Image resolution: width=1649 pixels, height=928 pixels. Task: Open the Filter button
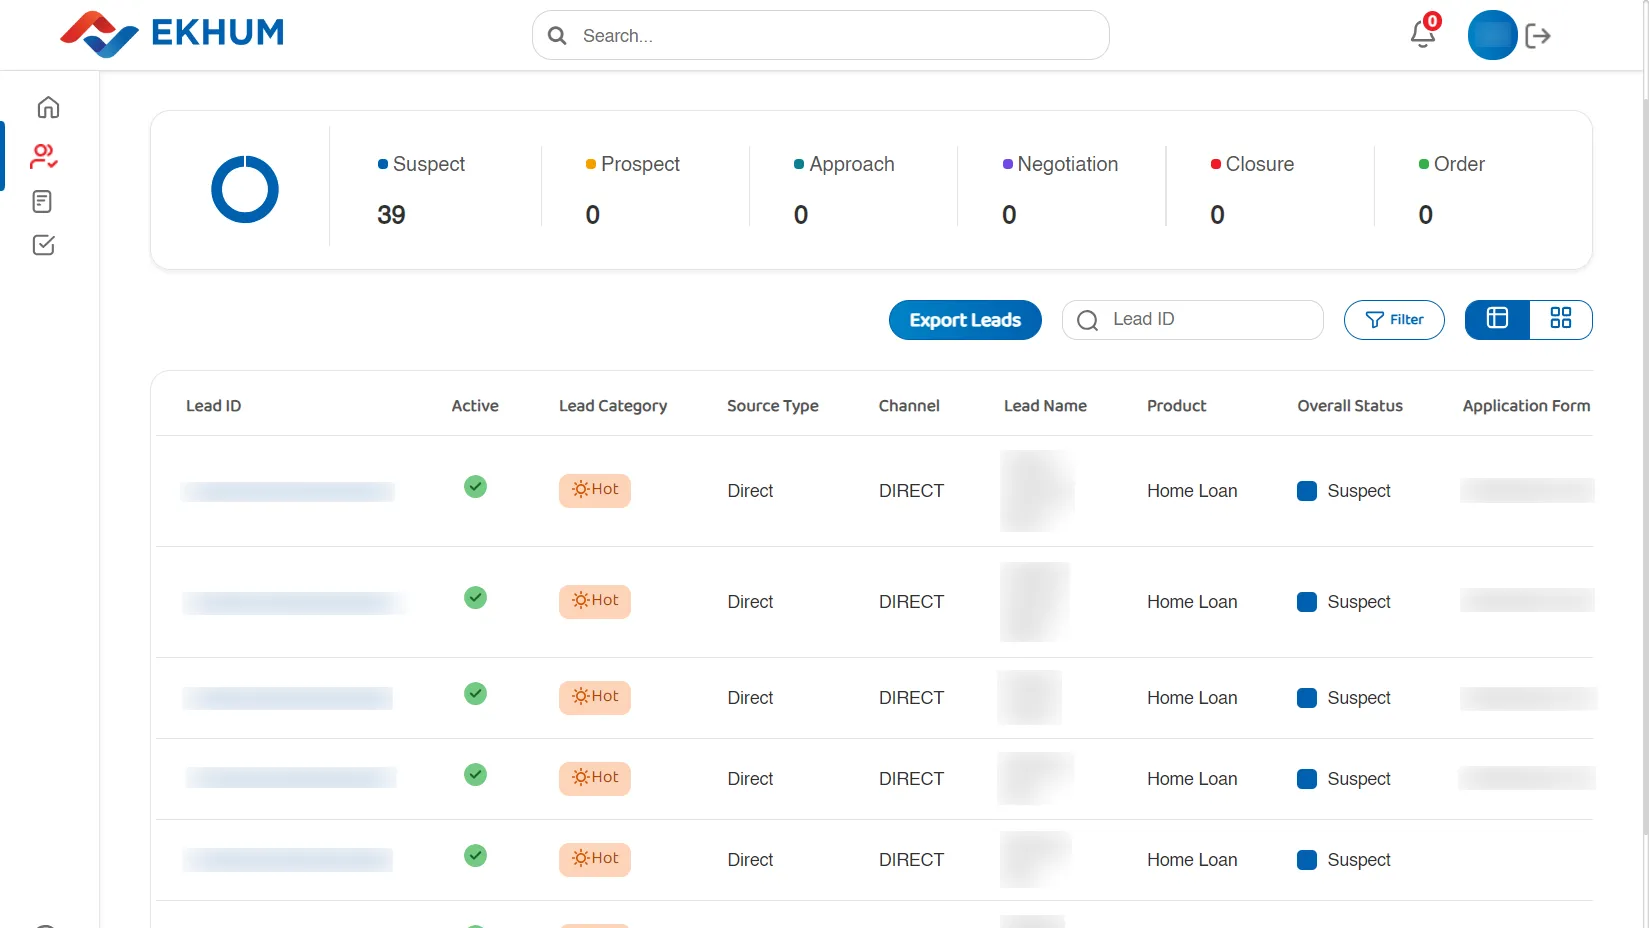(1394, 320)
